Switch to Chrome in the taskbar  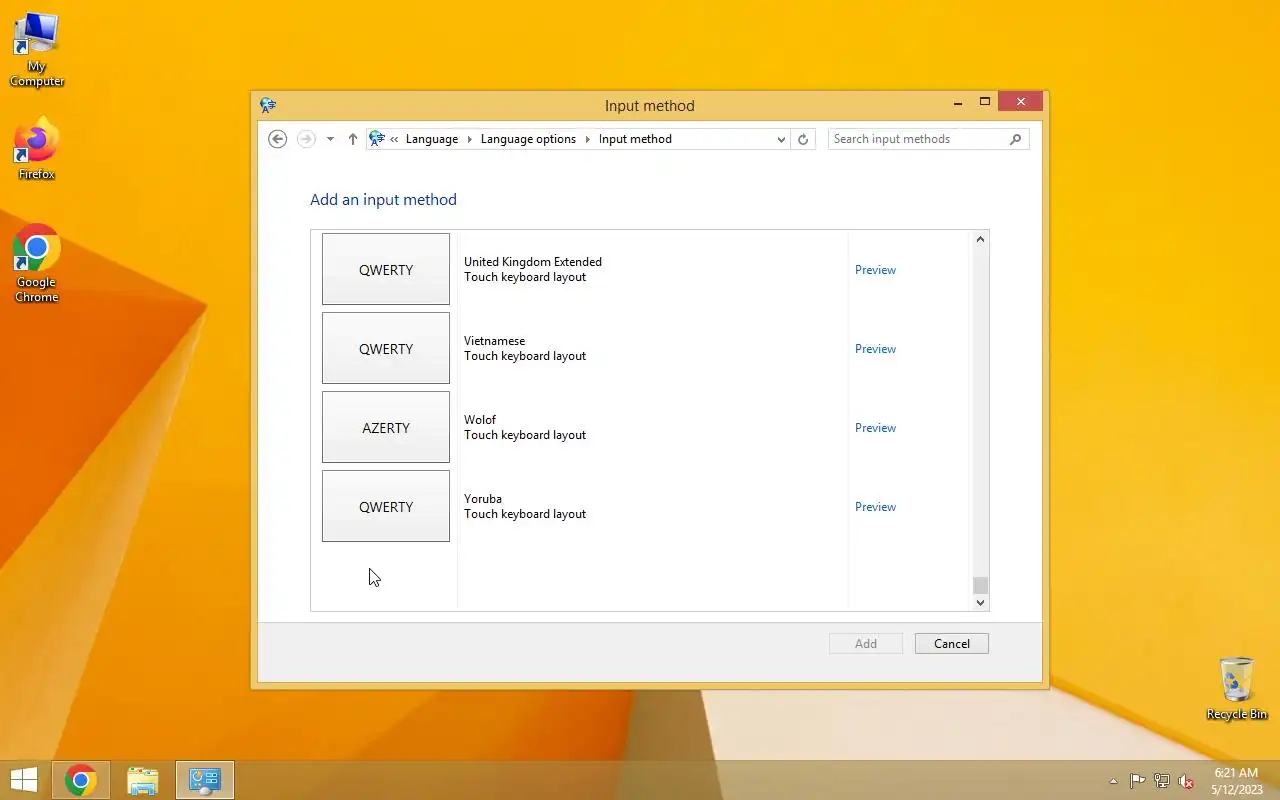pyautogui.click(x=81, y=780)
